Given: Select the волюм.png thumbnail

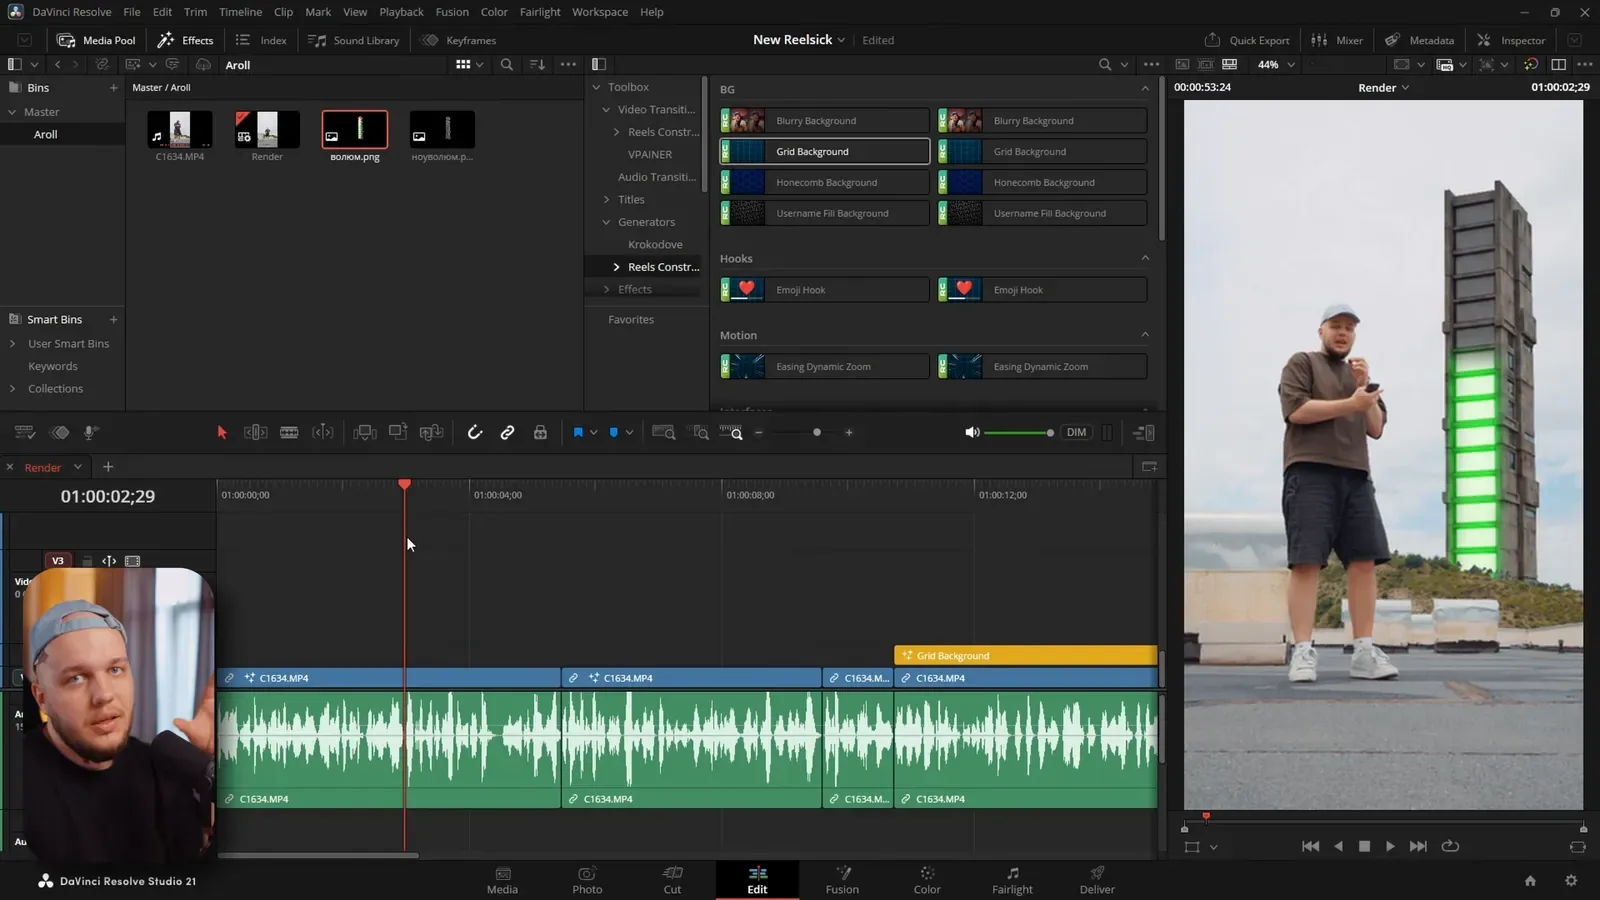Looking at the screenshot, I should coord(355,130).
